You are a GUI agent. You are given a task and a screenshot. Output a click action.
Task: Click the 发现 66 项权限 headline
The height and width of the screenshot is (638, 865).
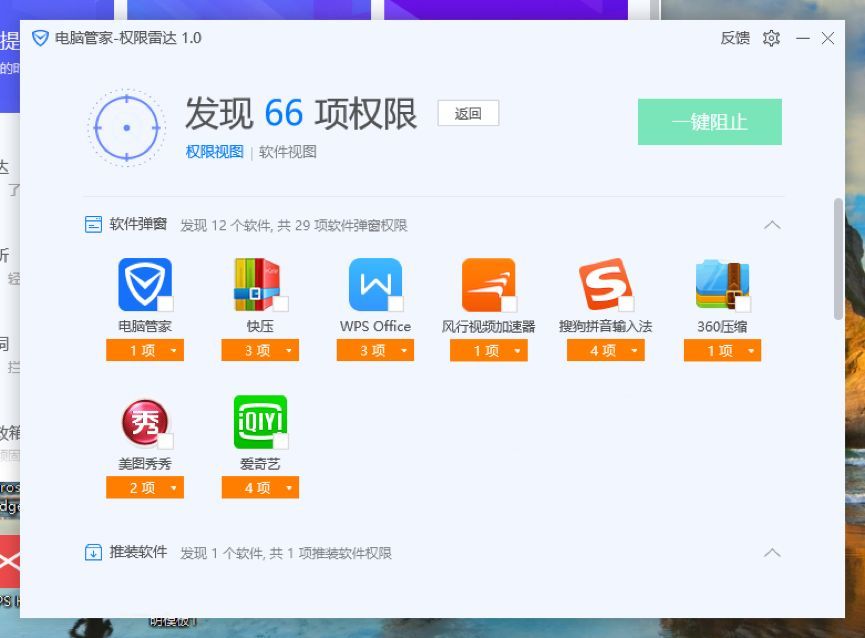click(301, 114)
